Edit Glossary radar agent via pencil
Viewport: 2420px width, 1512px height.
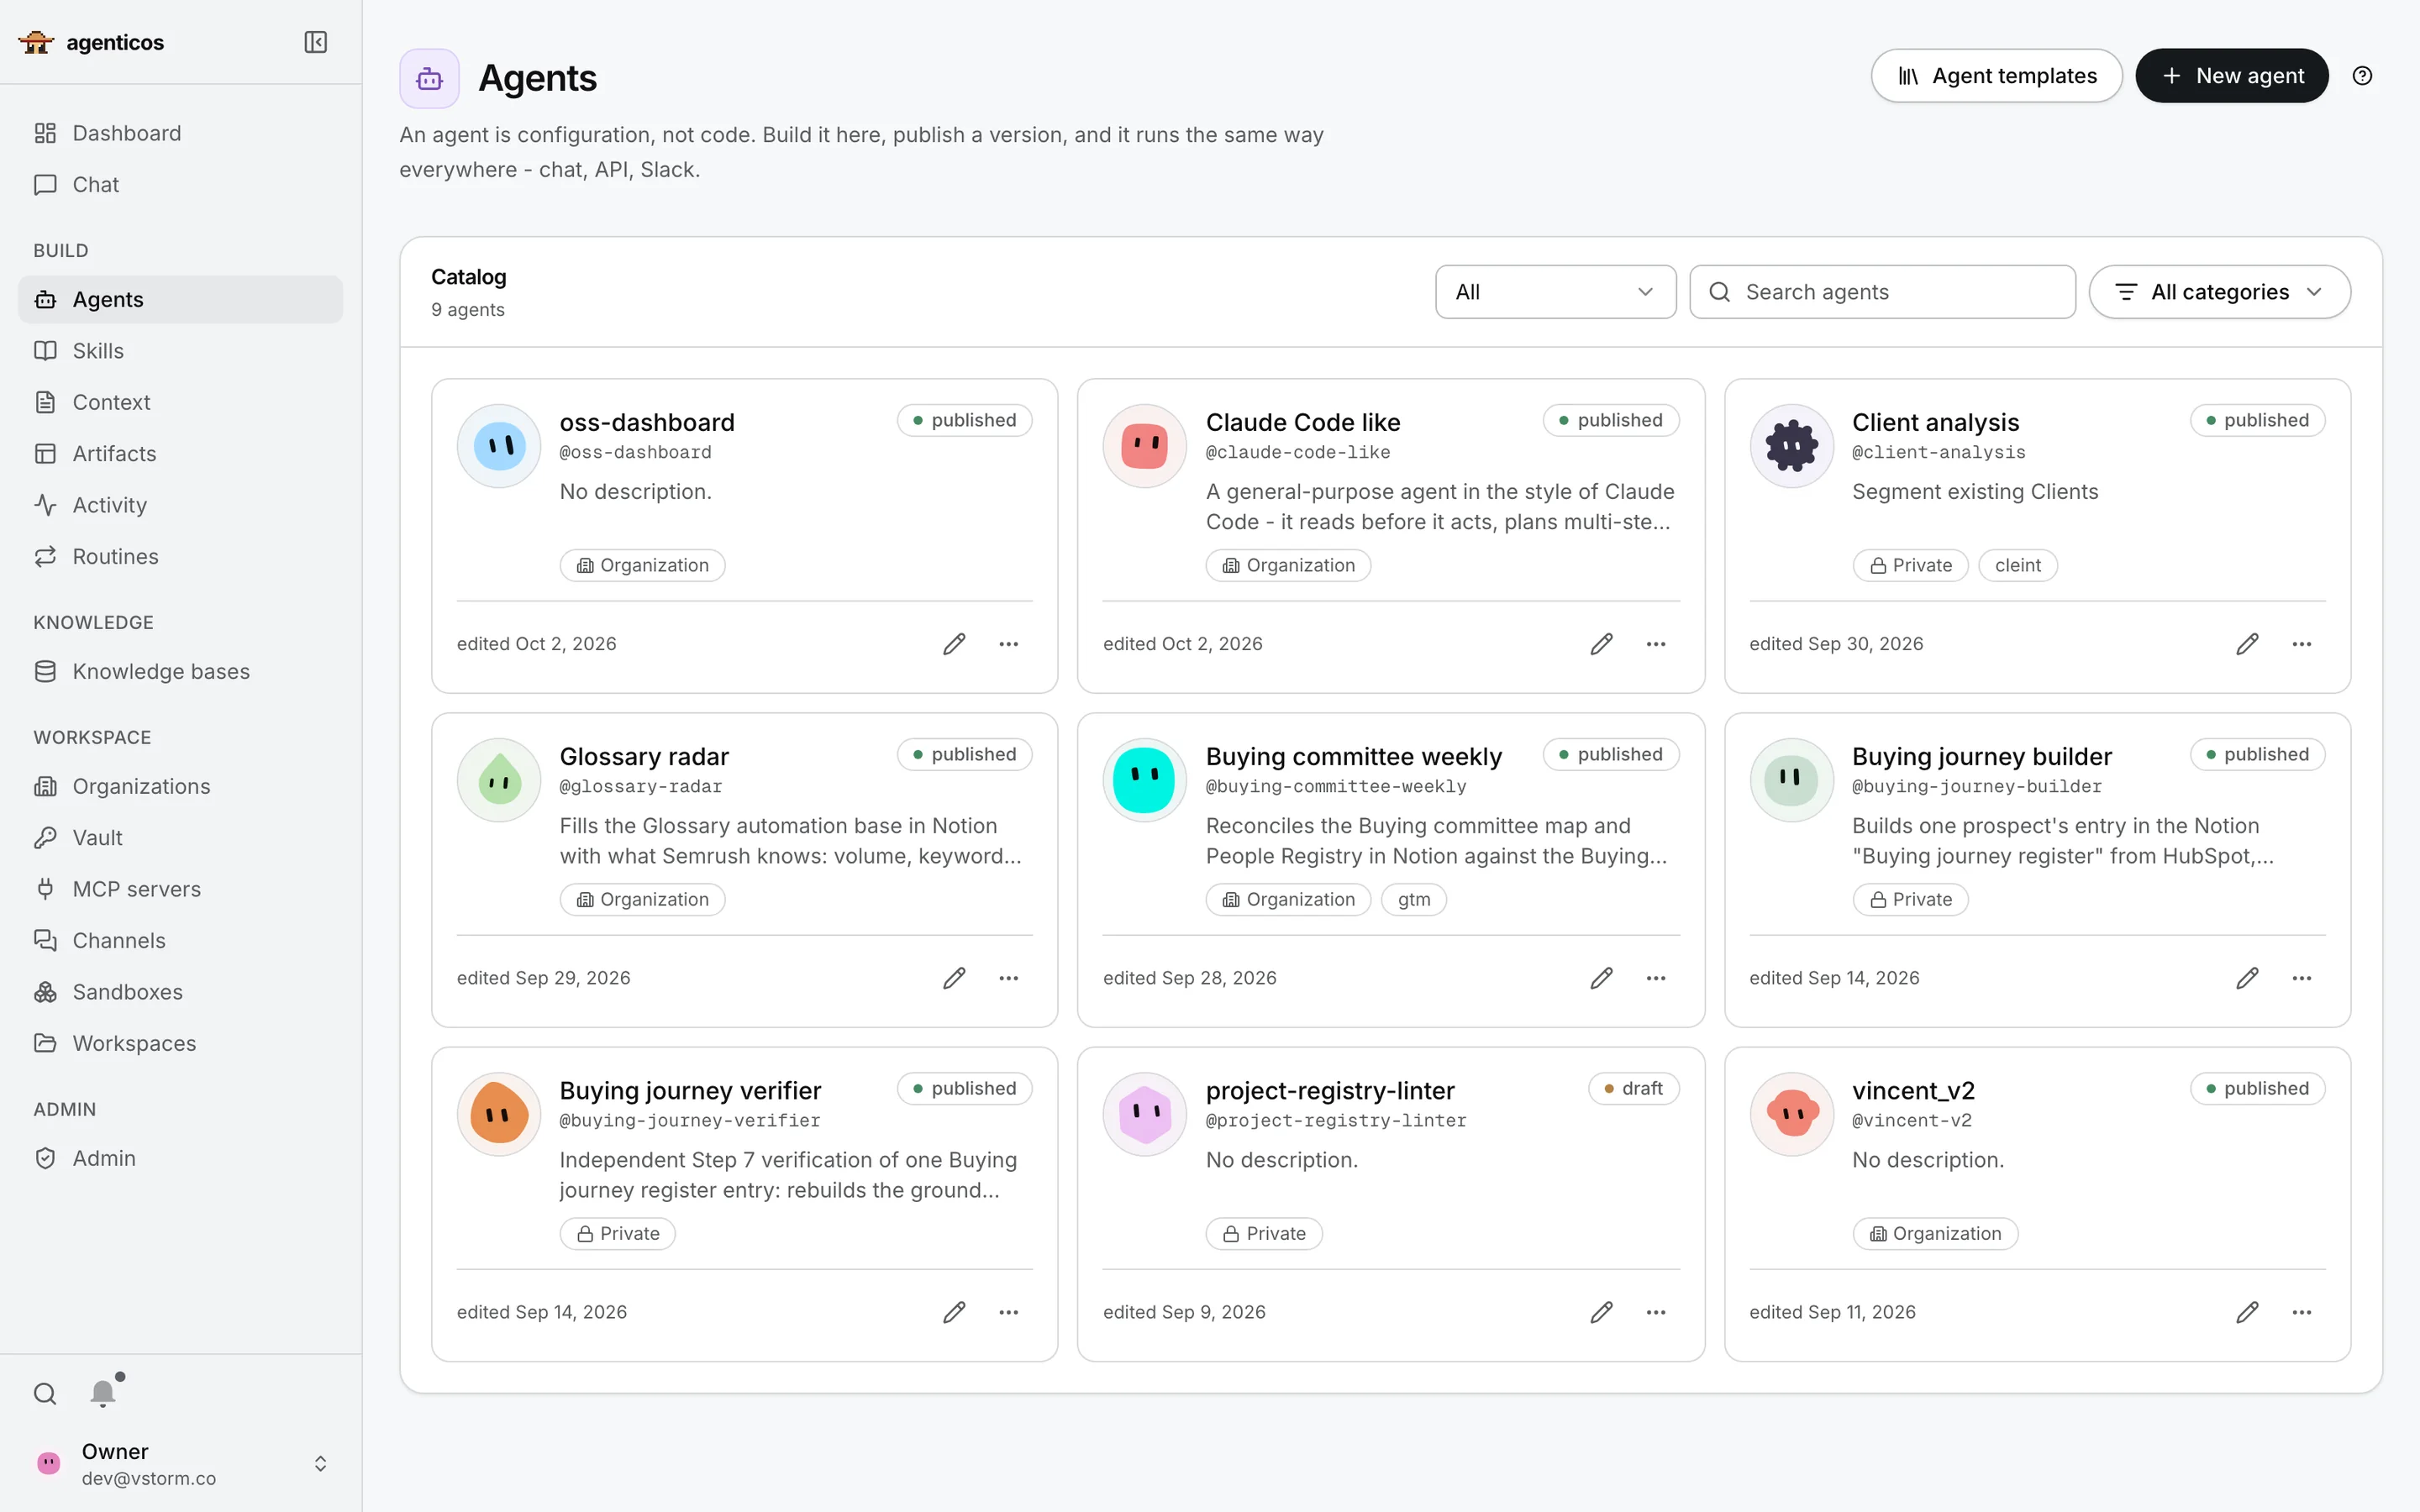954,978
